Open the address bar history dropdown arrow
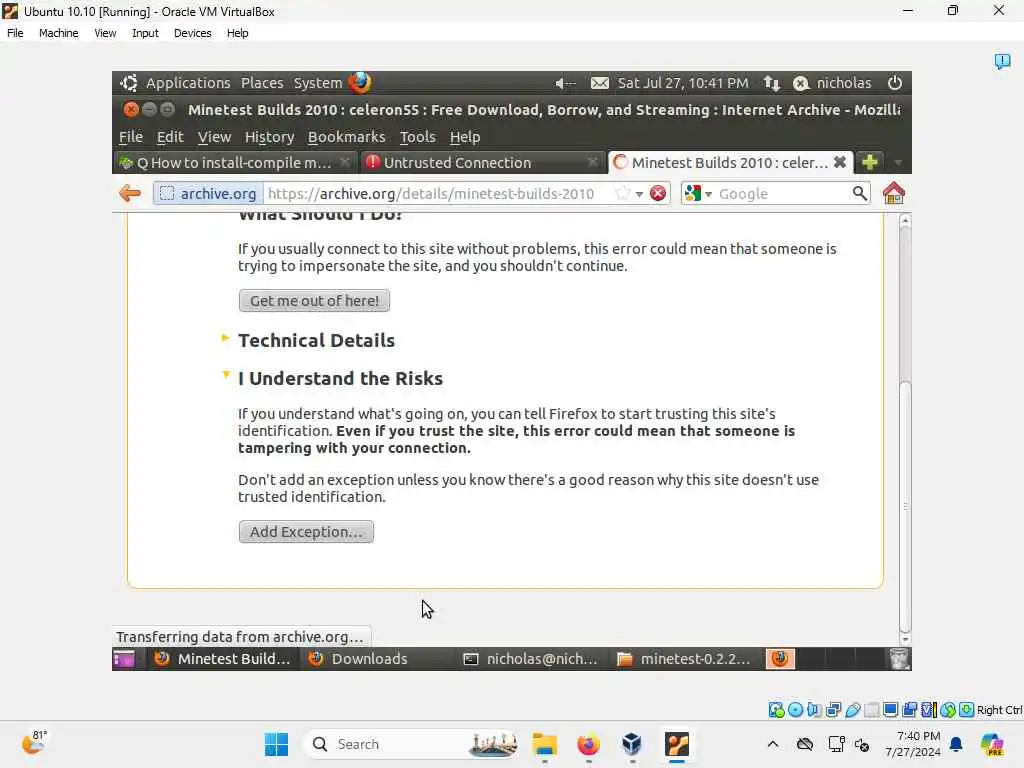This screenshot has height=768, width=1024. pyautogui.click(x=639, y=194)
